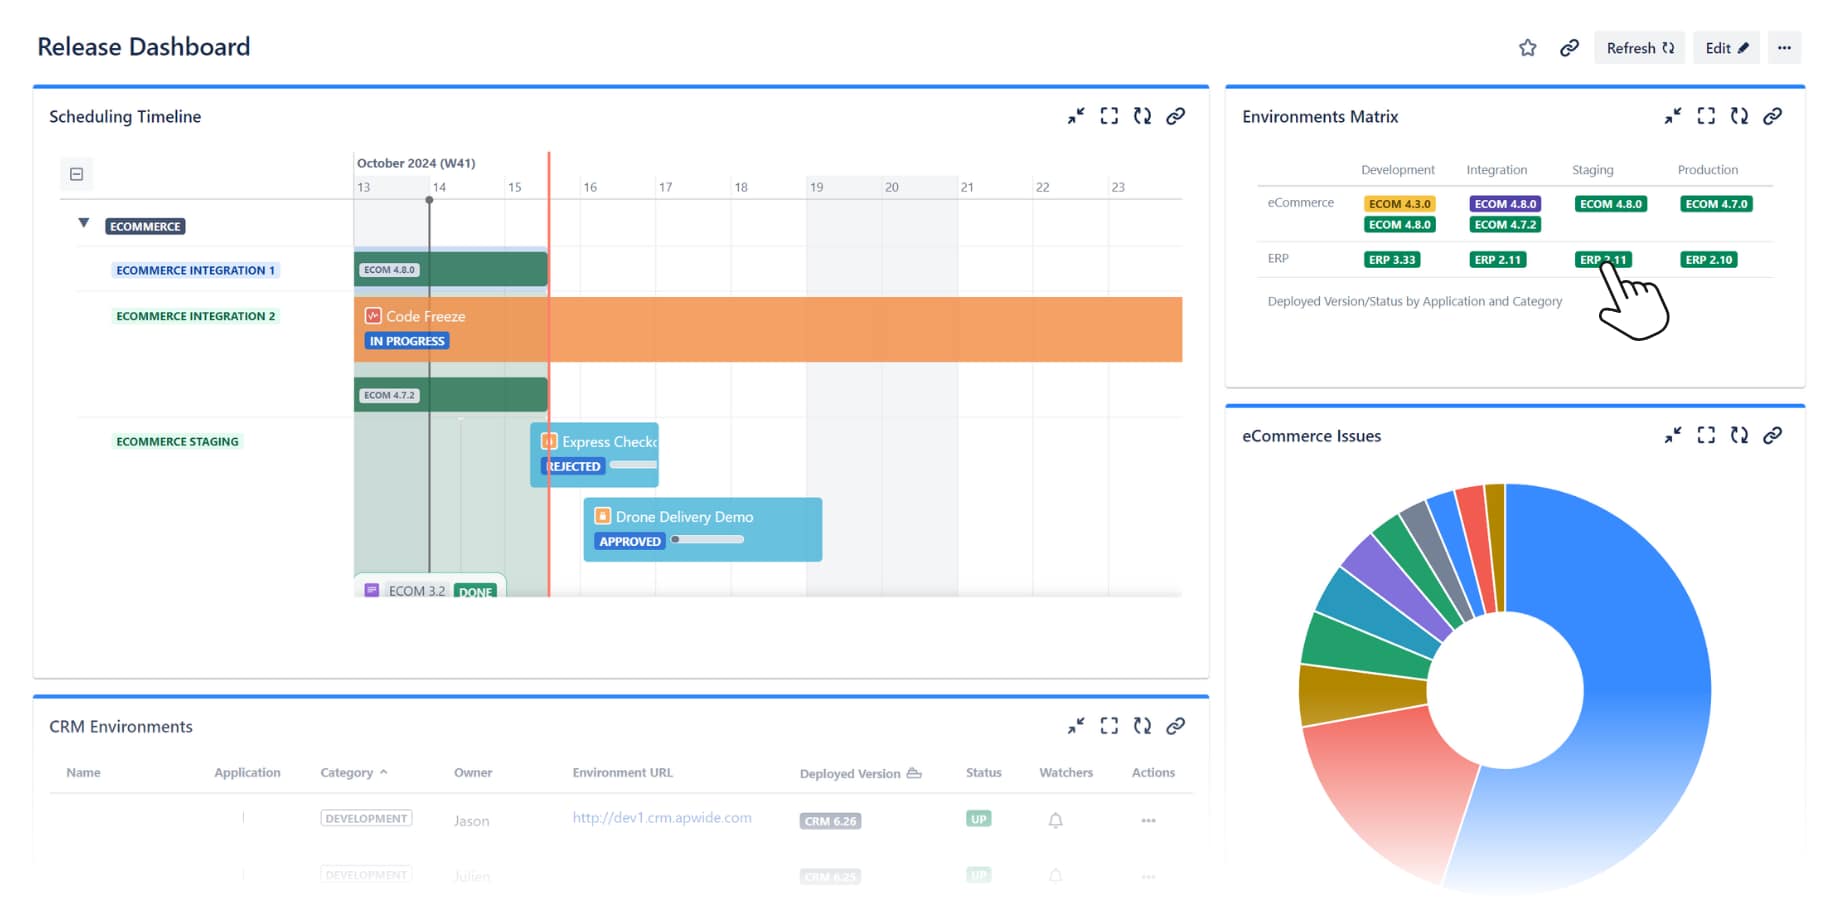The height and width of the screenshot is (900, 1840).
Task: Collapse the CRM Environments panel
Action: [x=1076, y=726]
